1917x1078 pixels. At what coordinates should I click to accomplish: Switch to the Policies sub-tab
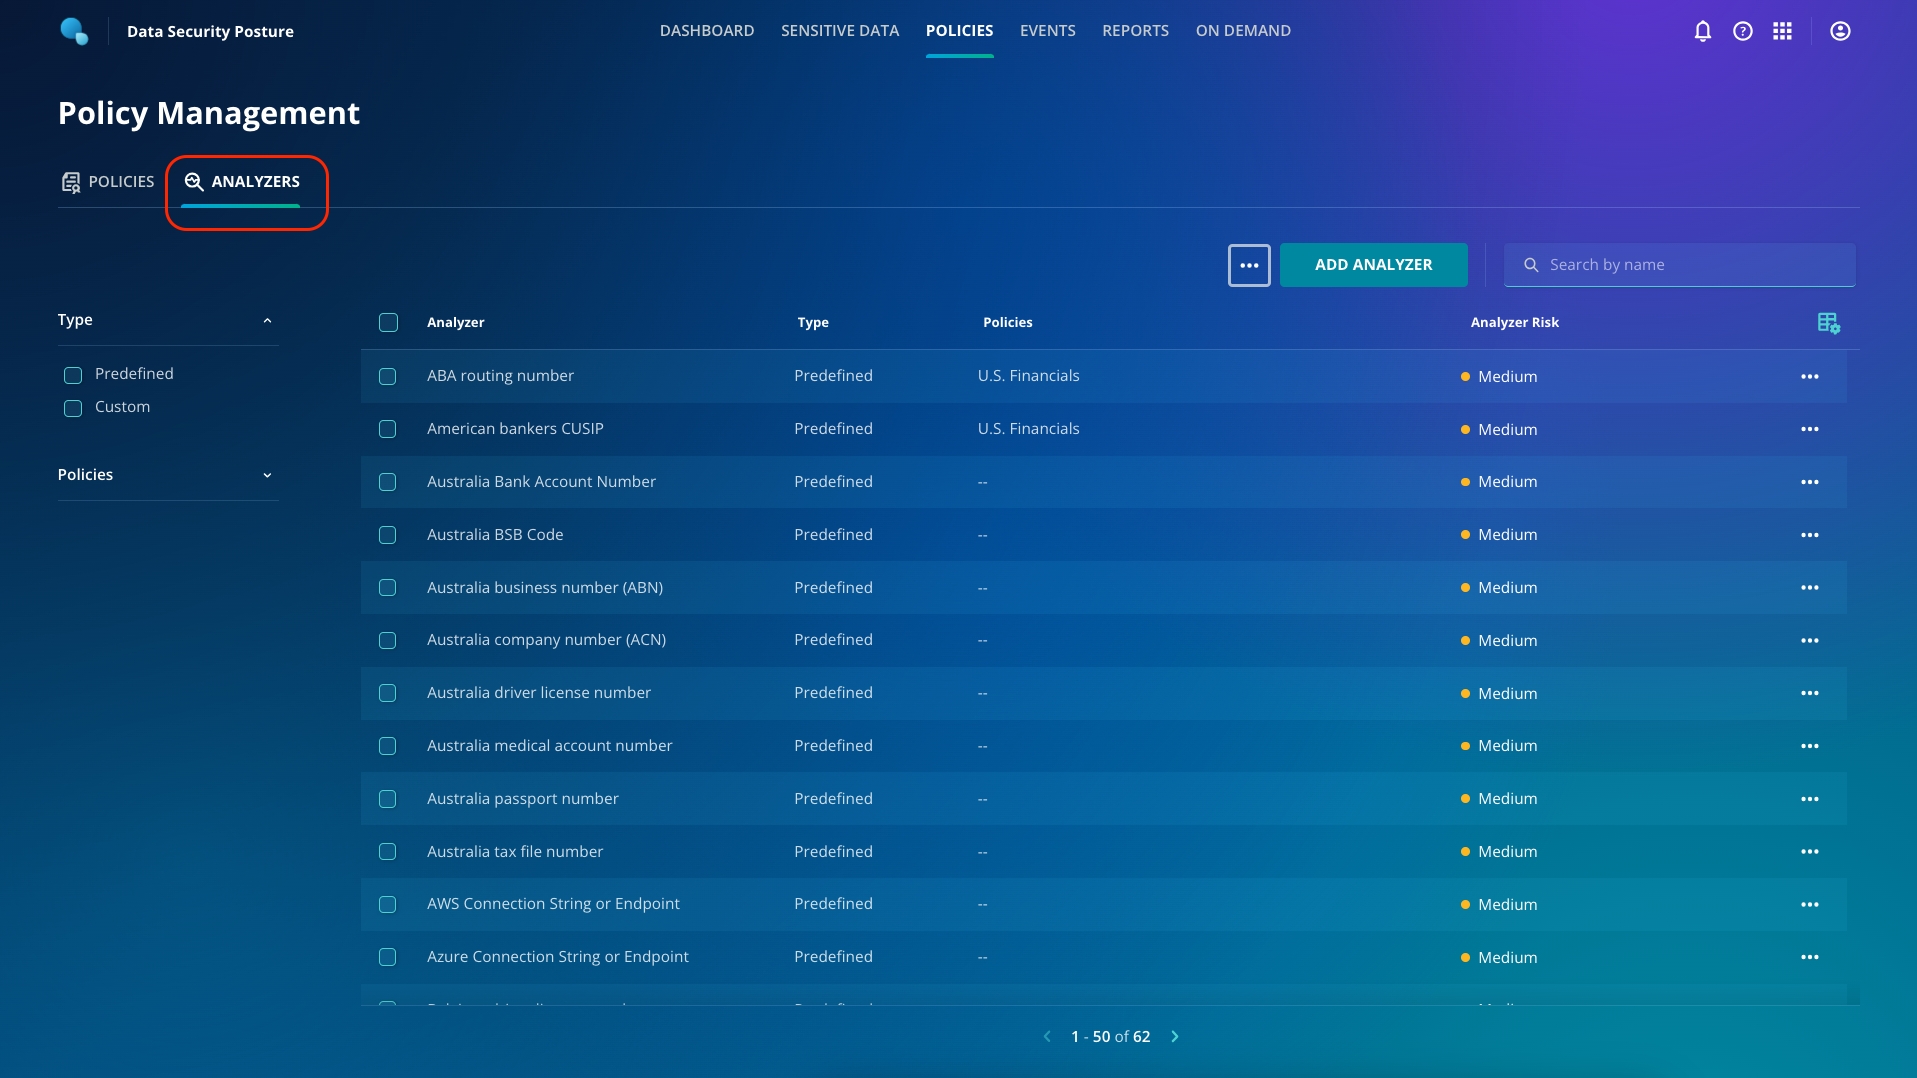(x=108, y=181)
